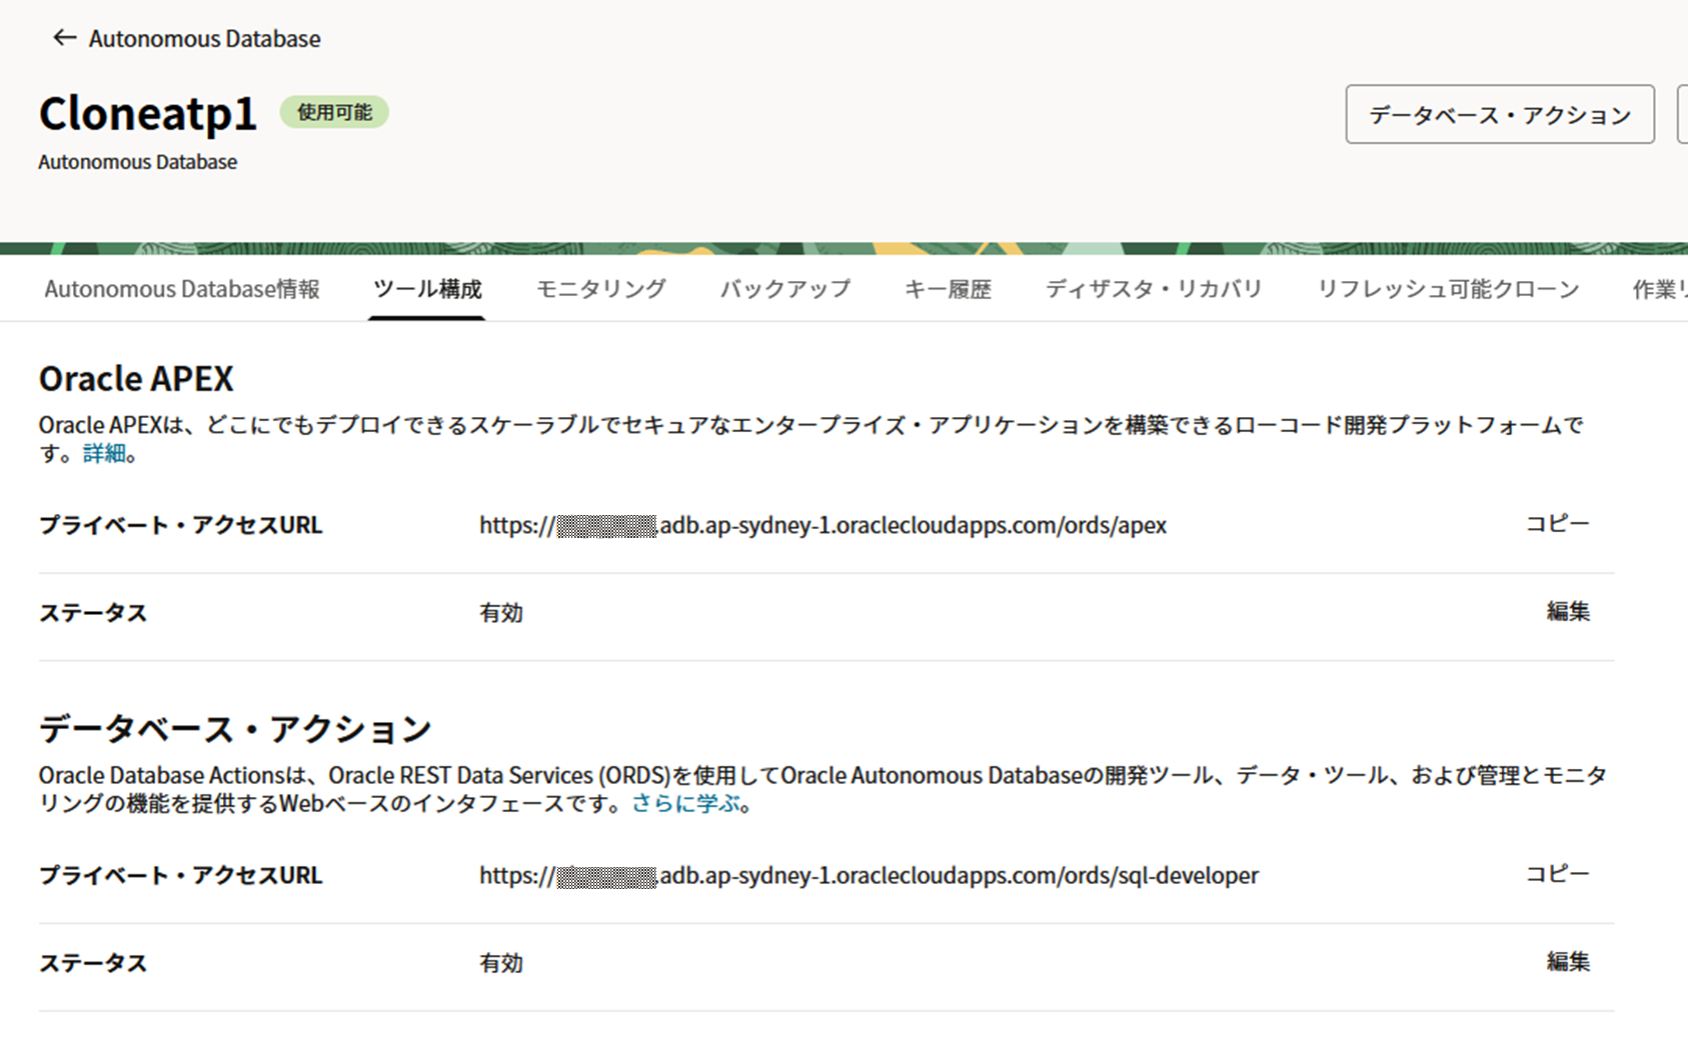The image size is (1688, 1043).
Task: Click the ords/apex URL text
Action: click(823, 525)
